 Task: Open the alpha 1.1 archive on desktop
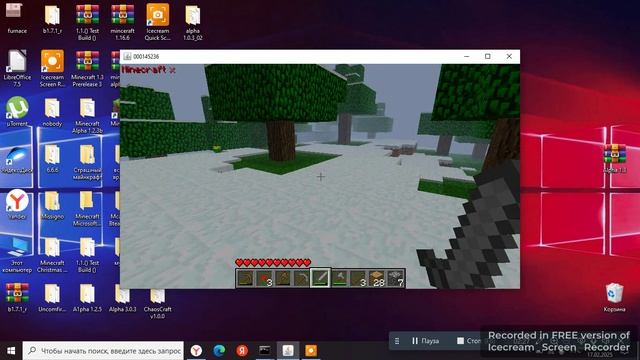tap(614, 158)
